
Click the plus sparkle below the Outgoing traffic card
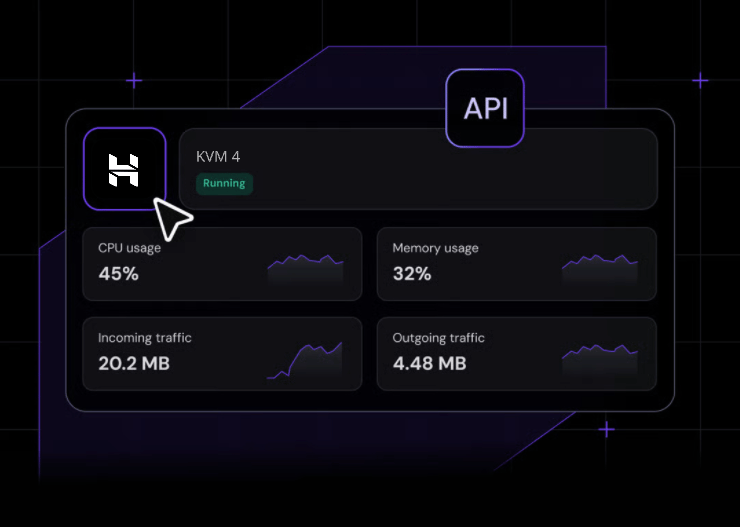(x=606, y=430)
